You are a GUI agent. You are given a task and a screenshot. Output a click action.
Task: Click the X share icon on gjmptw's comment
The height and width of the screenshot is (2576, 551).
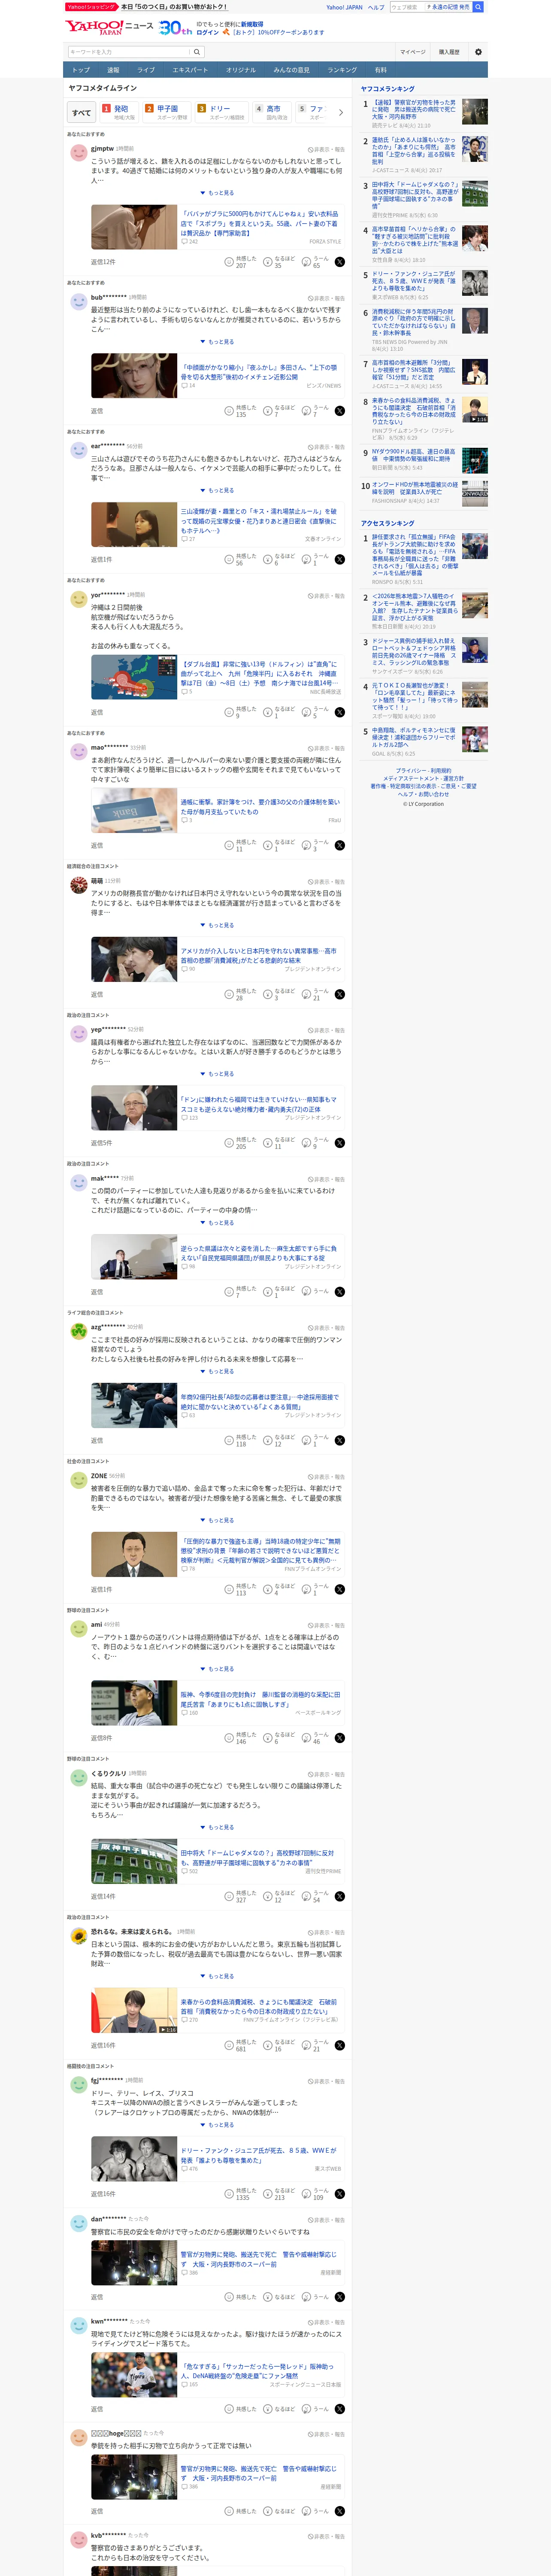pos(340,262)
